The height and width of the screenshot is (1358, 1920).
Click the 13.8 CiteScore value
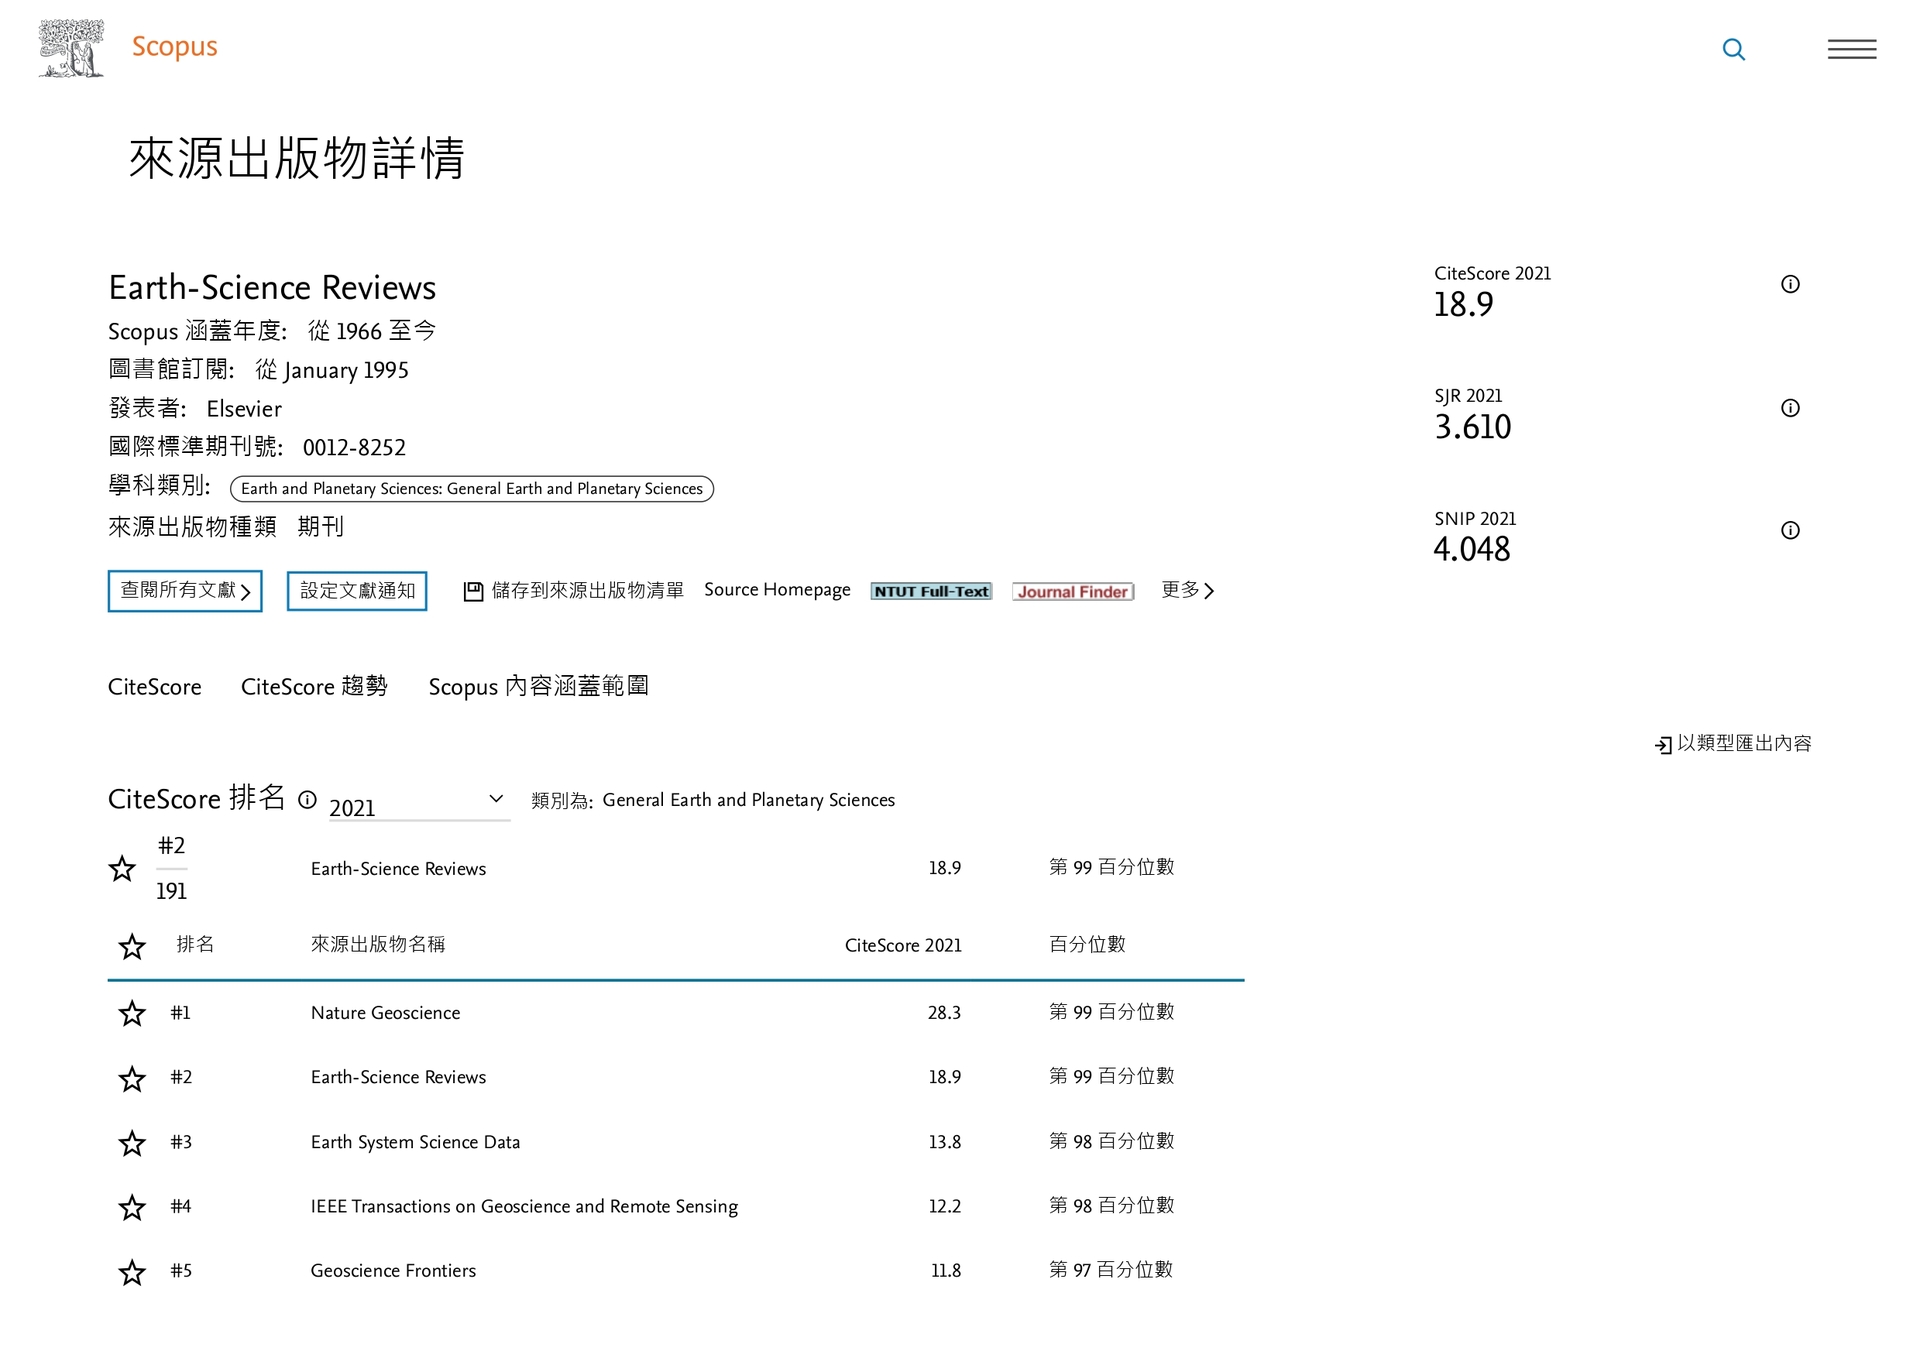pyautogui.click(x=944, y=1142)
